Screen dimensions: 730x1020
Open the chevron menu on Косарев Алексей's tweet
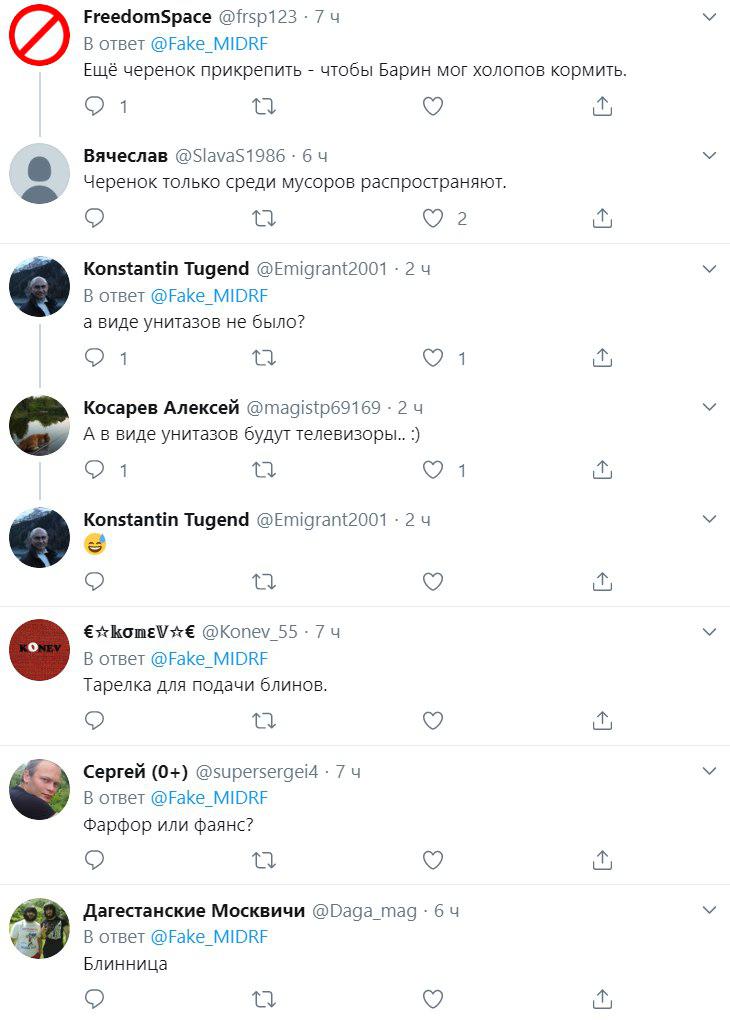pyautogui.click(x=709, y=407)
